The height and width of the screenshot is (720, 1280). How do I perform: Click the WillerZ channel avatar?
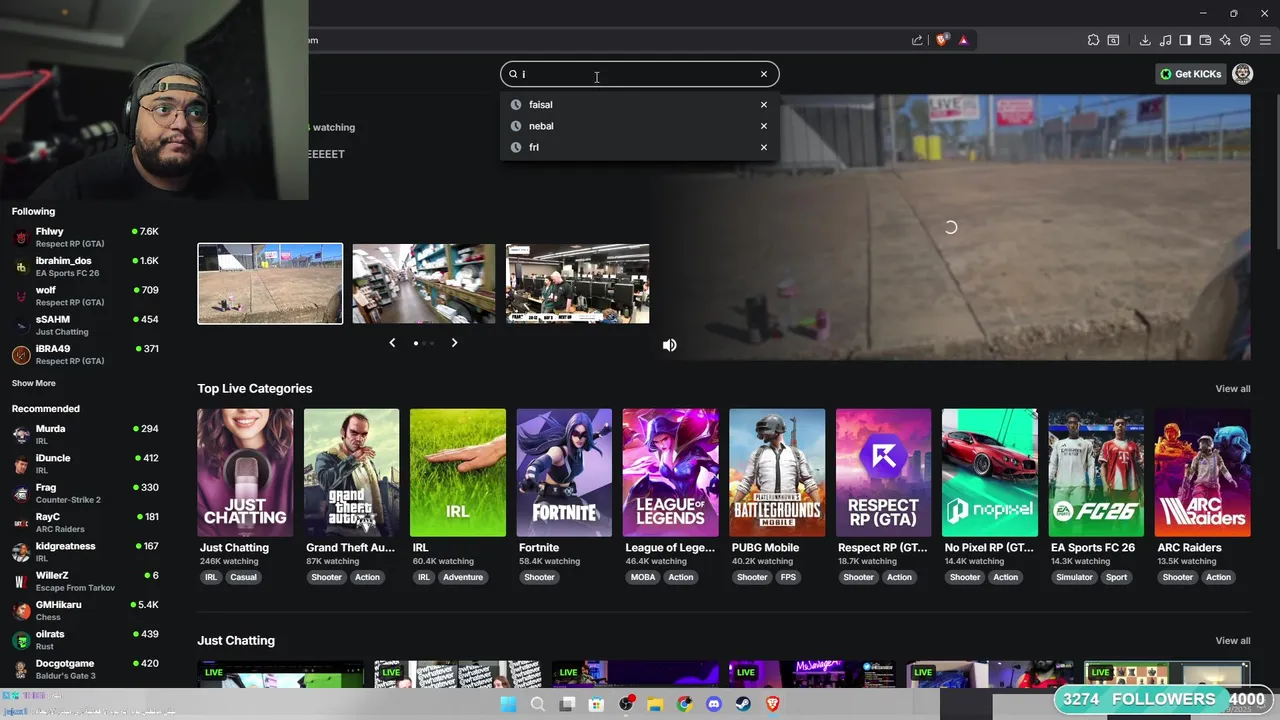pyautogui.click(x=21, y=581)
